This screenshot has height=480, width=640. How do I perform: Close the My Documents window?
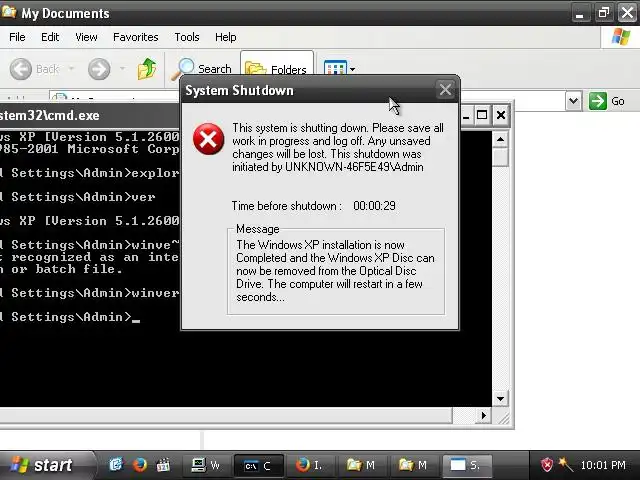(x=627, y=13)
